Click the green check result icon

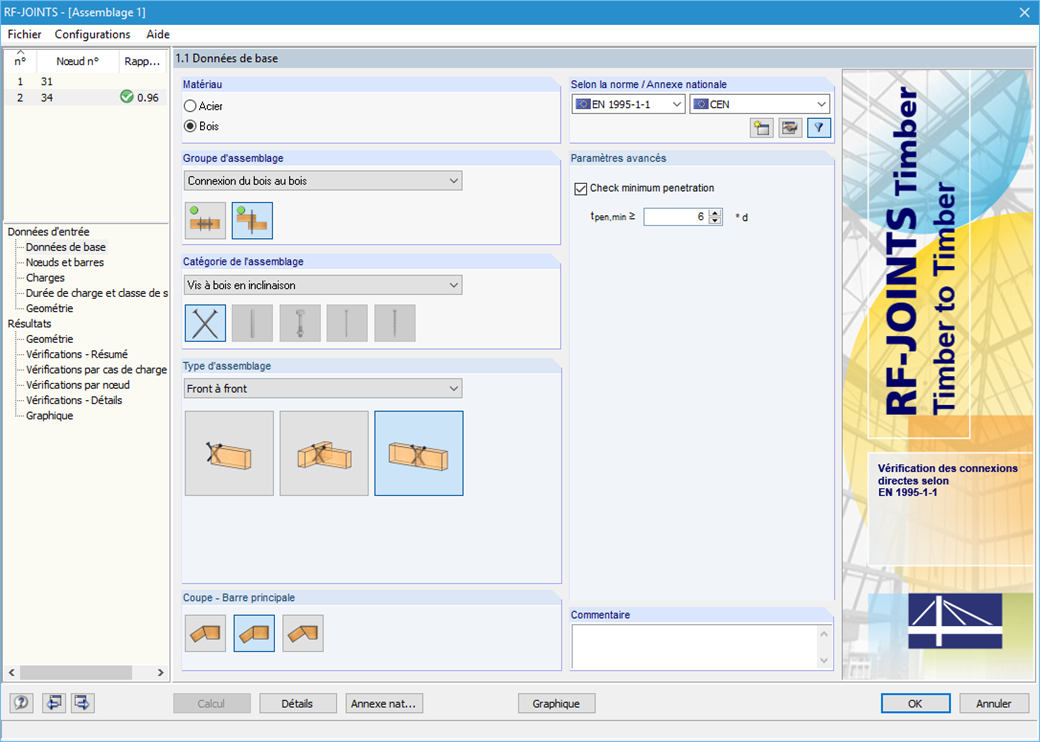127,97
